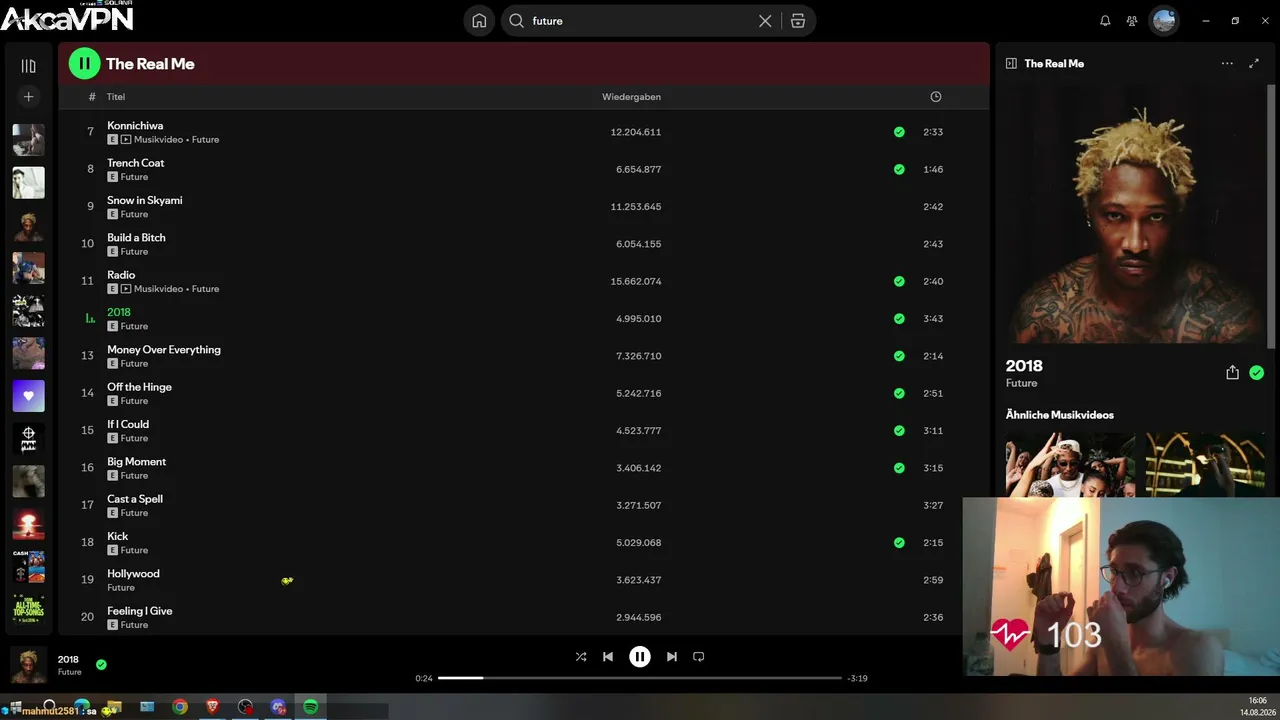
Task: Open Musikvideo link under Radio
Action: click(158, 289)
